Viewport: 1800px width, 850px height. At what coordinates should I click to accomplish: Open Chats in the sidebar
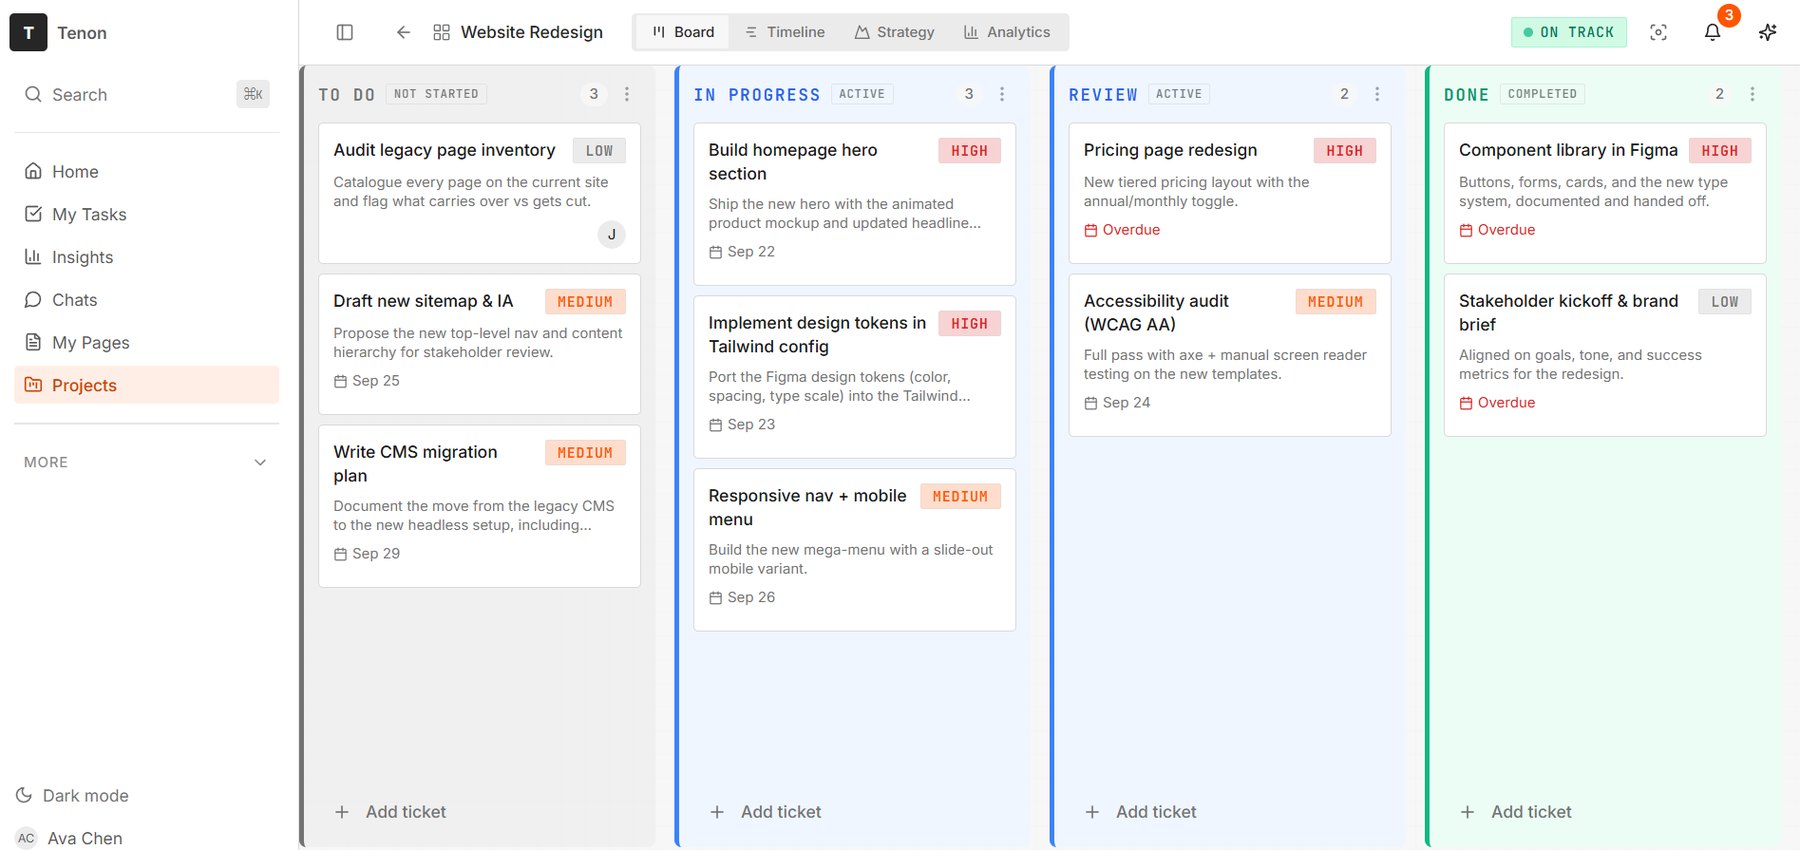click(x=146, y=300)
